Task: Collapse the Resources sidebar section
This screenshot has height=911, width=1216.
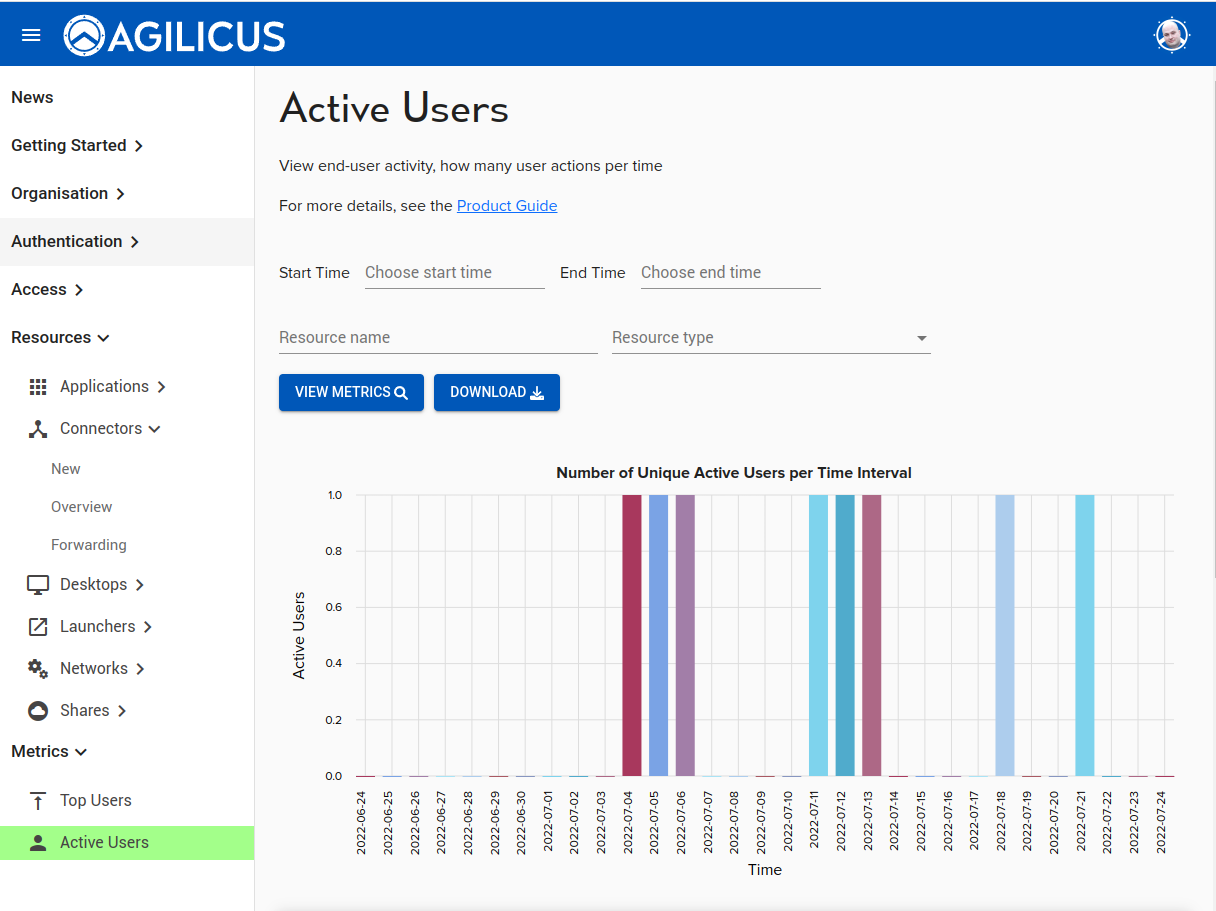Action: [60, 338]
